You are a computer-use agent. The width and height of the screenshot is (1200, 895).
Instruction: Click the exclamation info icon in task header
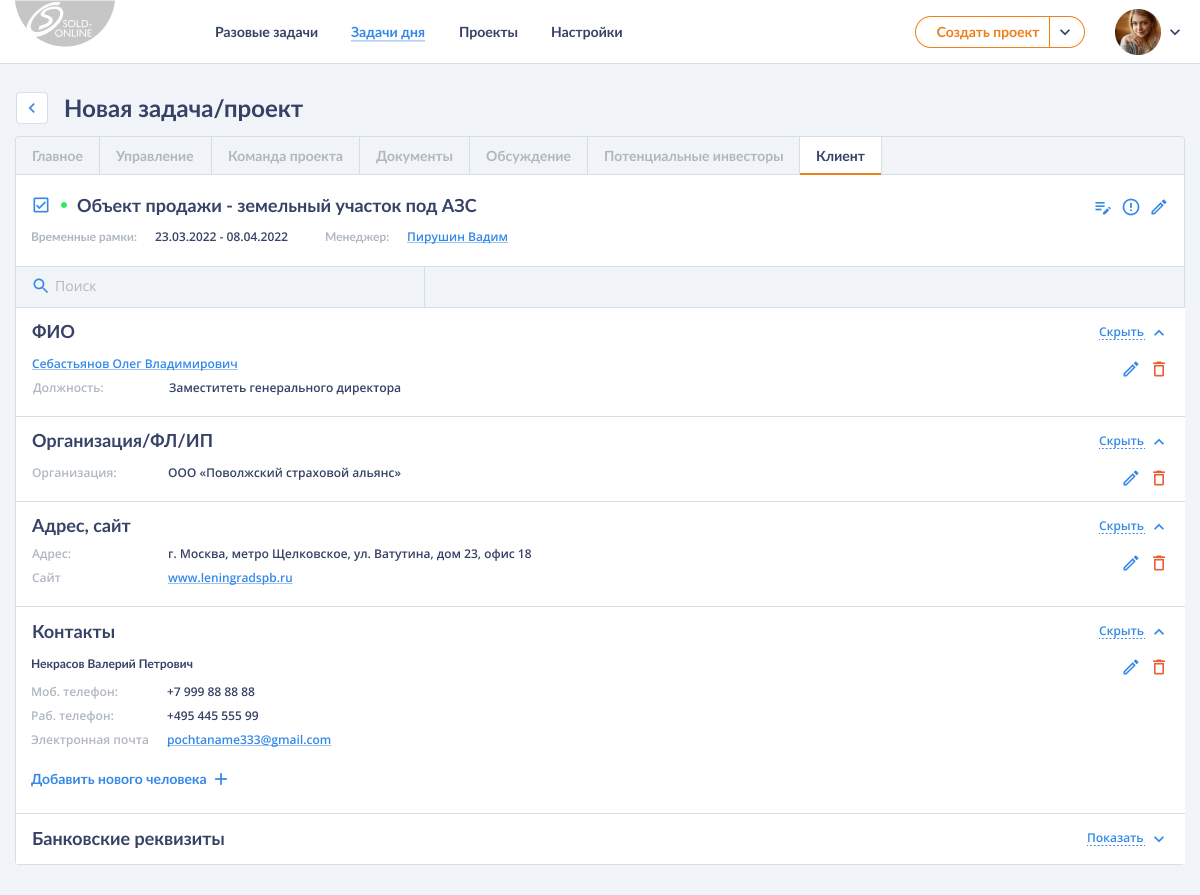pyautogui.click(x=1131, y=207)
